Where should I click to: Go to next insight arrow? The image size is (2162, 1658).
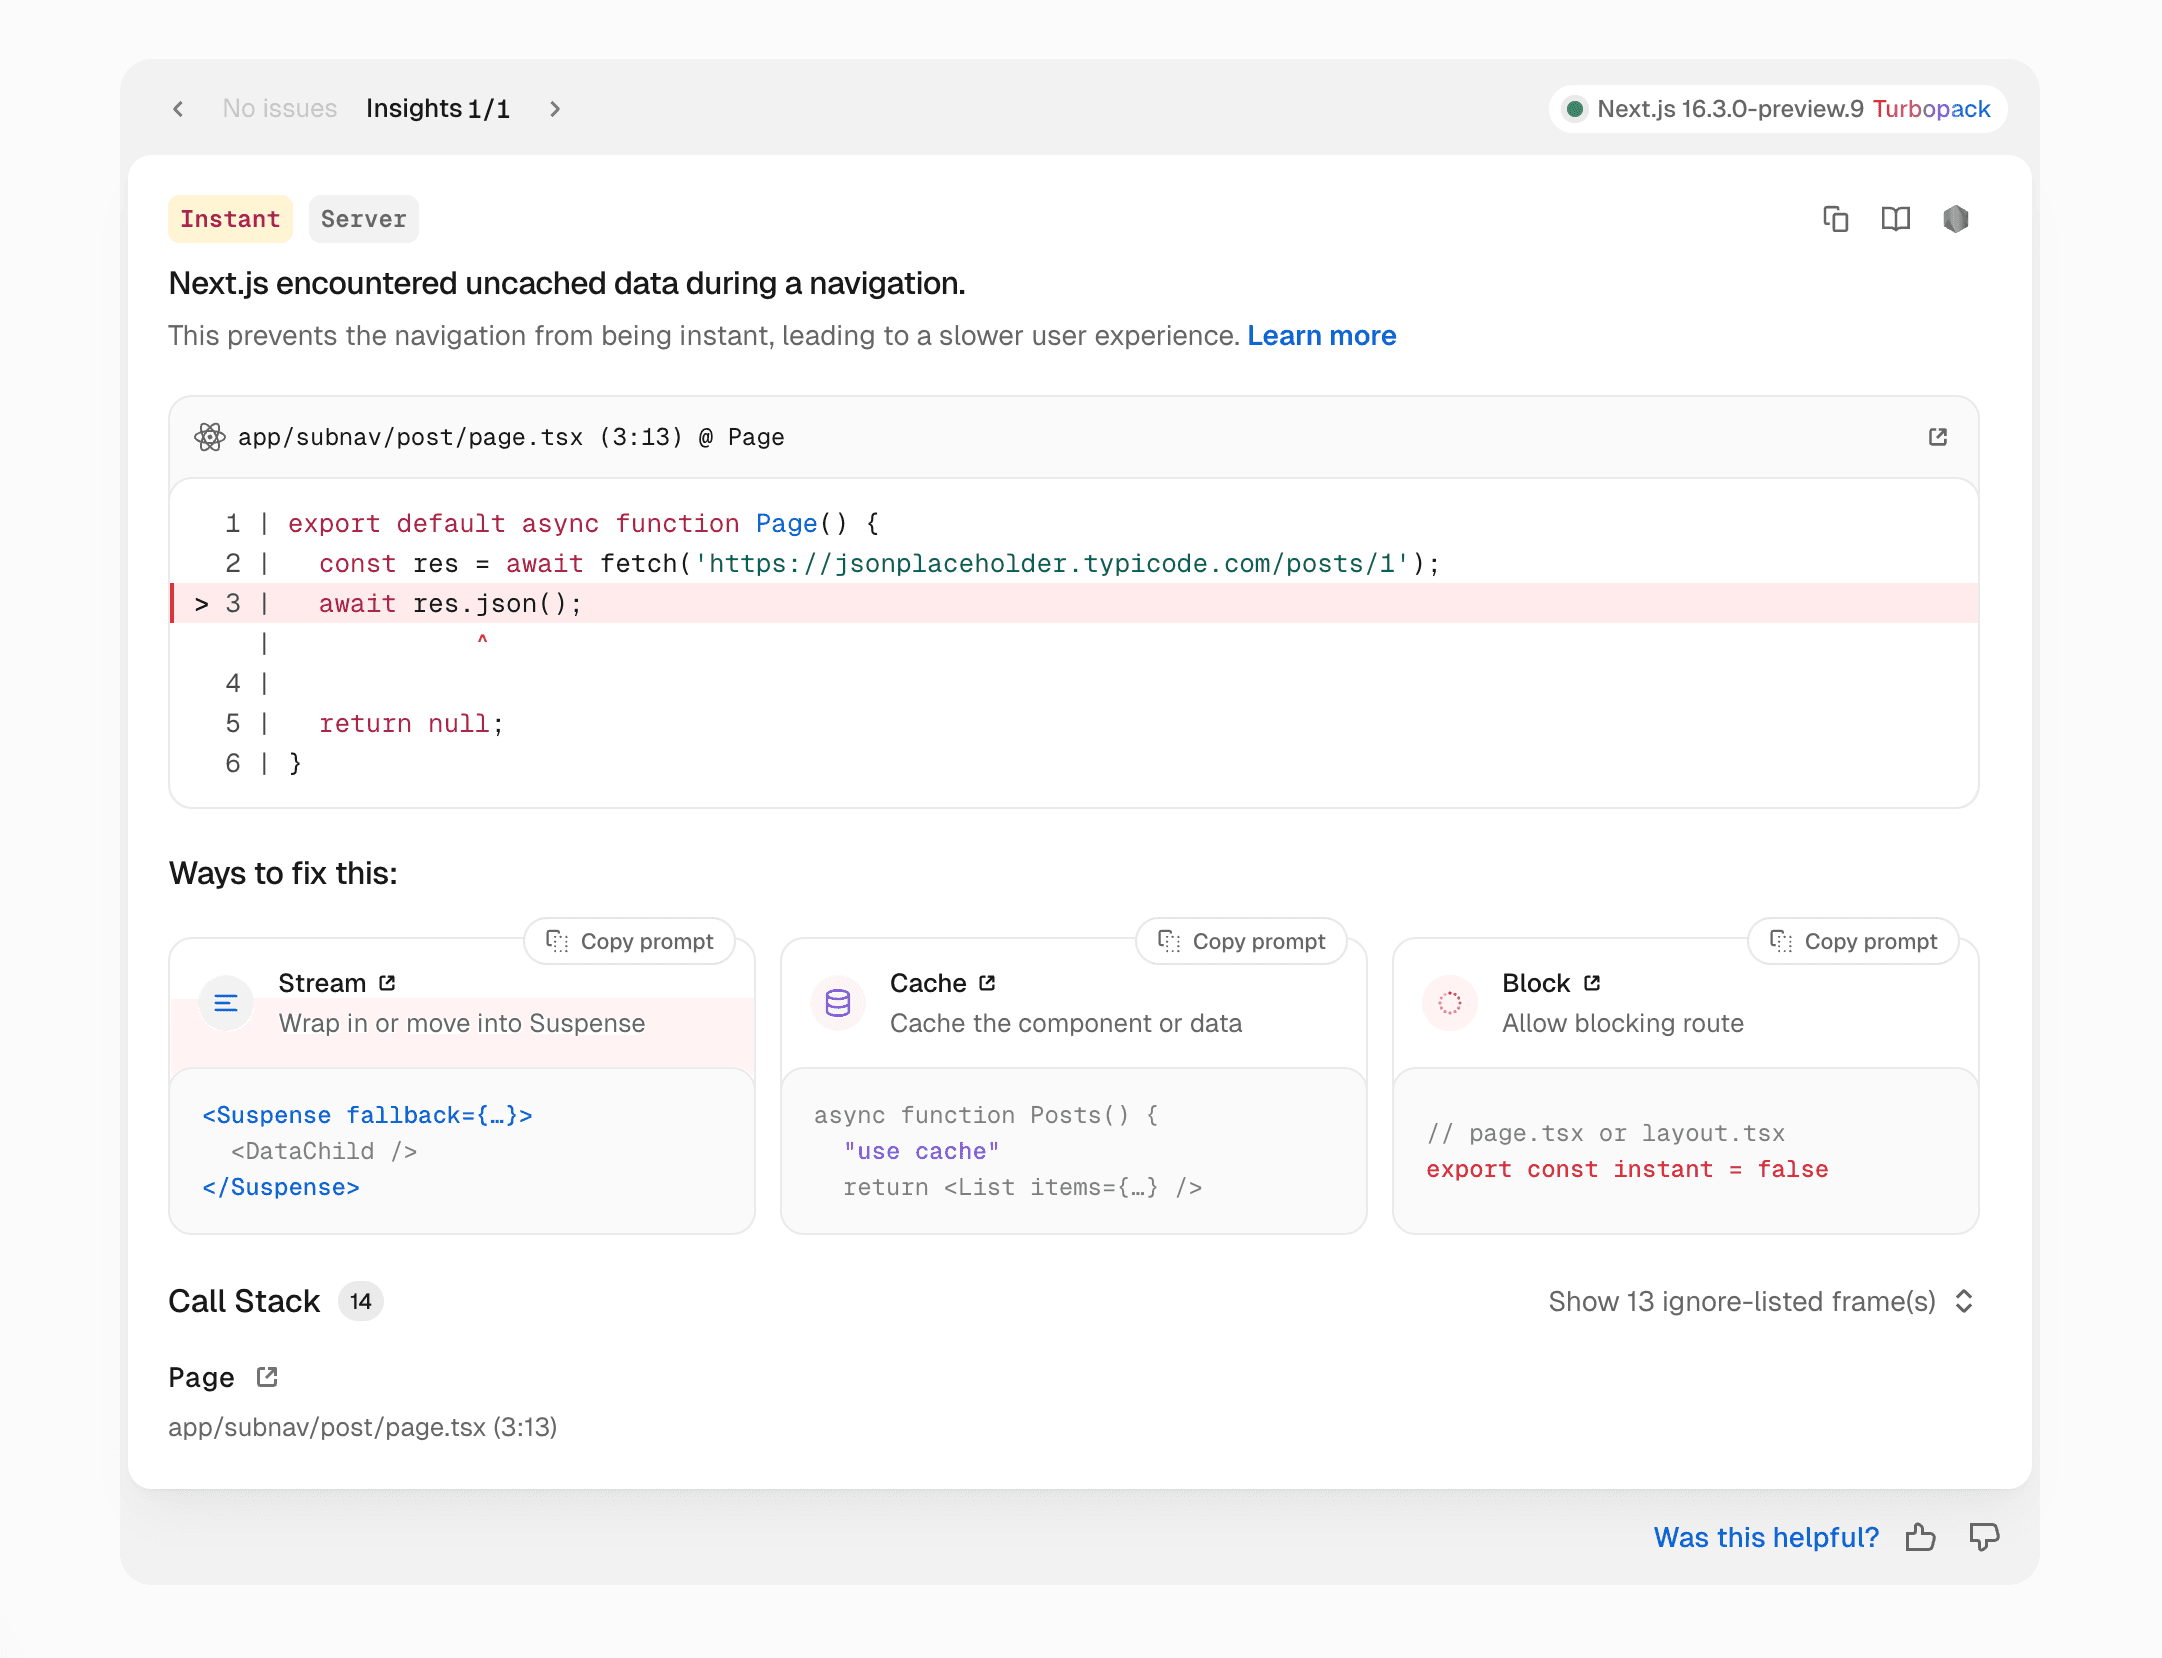[555, 109]
